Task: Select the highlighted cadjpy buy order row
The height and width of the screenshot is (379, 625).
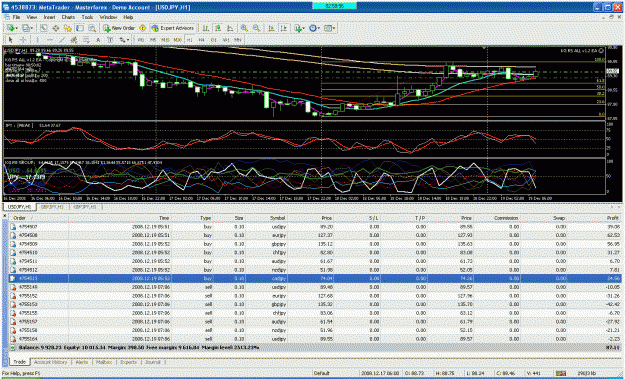Action: (314, 279)
